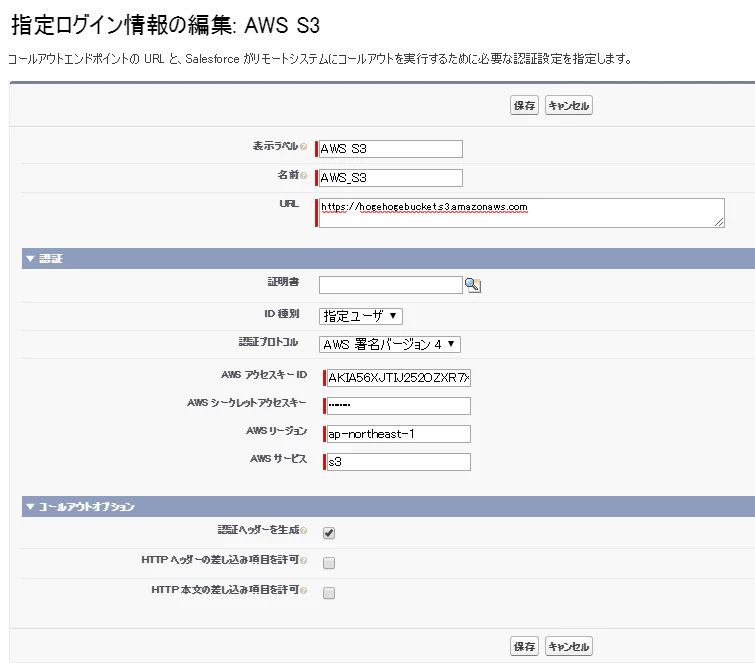Click help icon beside HTTP ヘッダーの差し込み項目を許可

303,560
